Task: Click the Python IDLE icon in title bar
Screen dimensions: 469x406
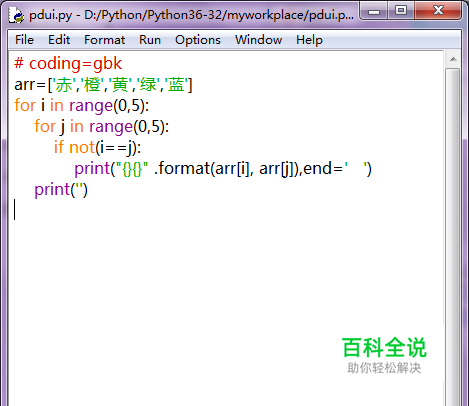Action: coord(16,15)
